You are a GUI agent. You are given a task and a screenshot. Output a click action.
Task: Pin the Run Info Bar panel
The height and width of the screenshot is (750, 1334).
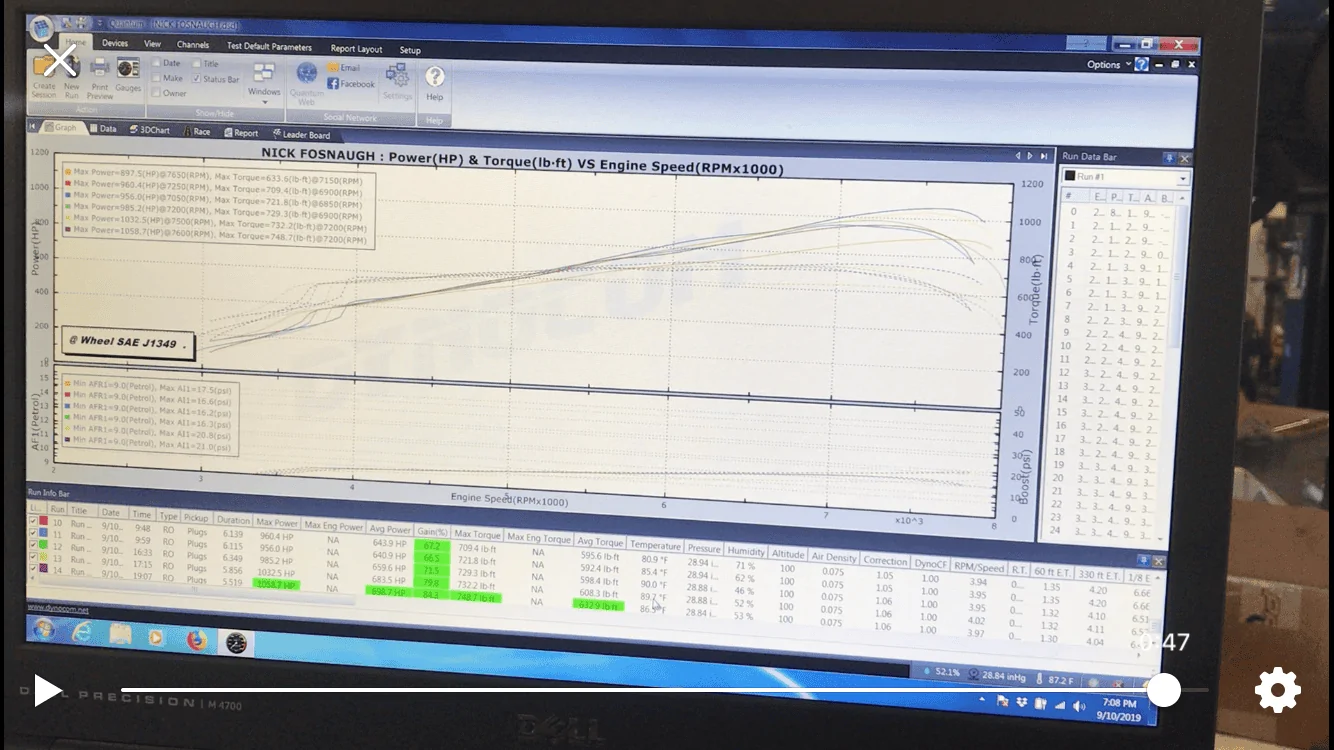(1144, 561)
